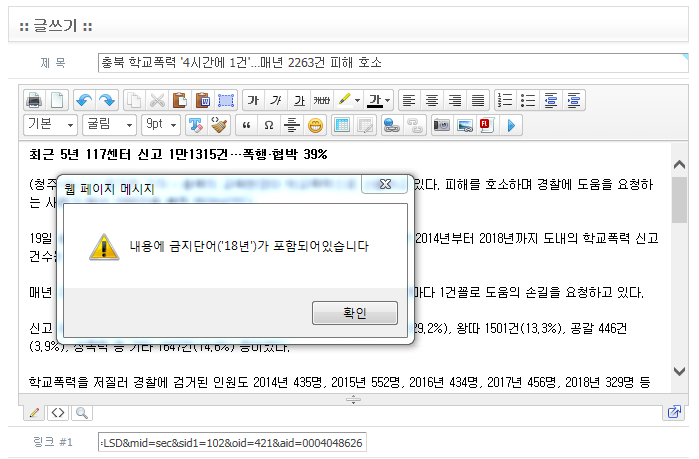Open the 기본 paragraph style dropdown
This screenshot has width=699, height=459.
click(50, 125)
